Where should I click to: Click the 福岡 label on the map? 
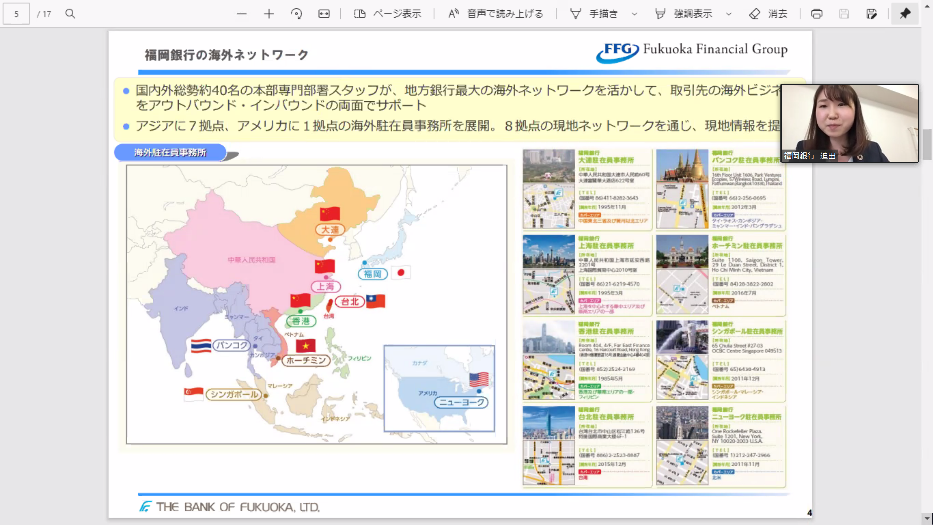[373, 274]
